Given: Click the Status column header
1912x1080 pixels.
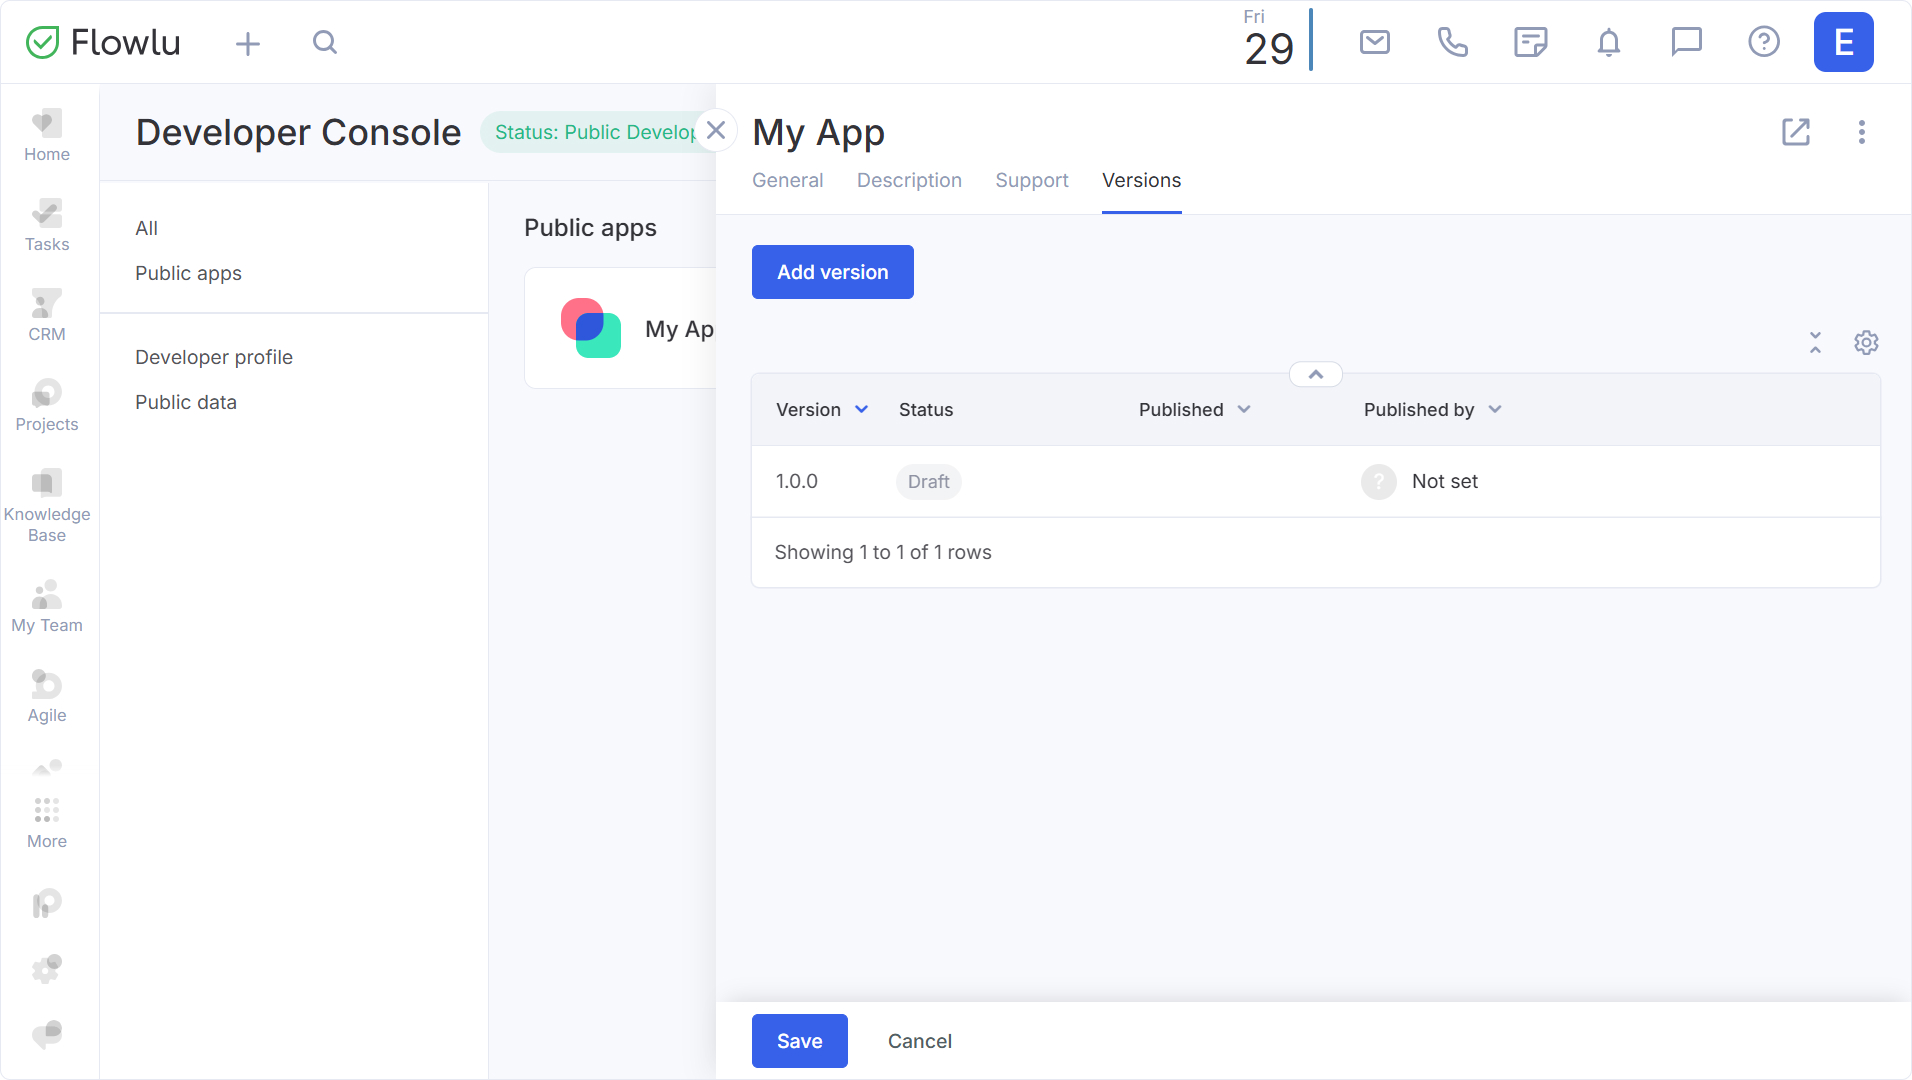Looking at the screenshot, I should [x=926, y=410].
